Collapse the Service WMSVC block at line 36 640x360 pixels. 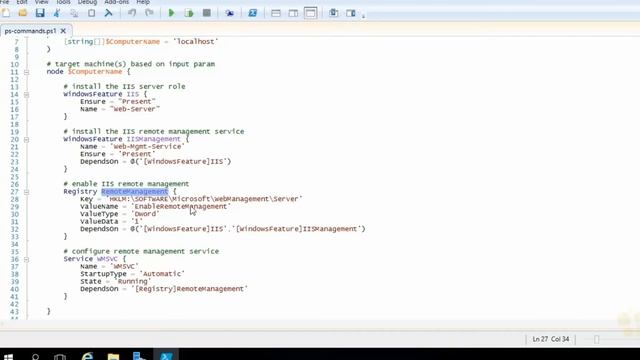click(x=27, y=259)
